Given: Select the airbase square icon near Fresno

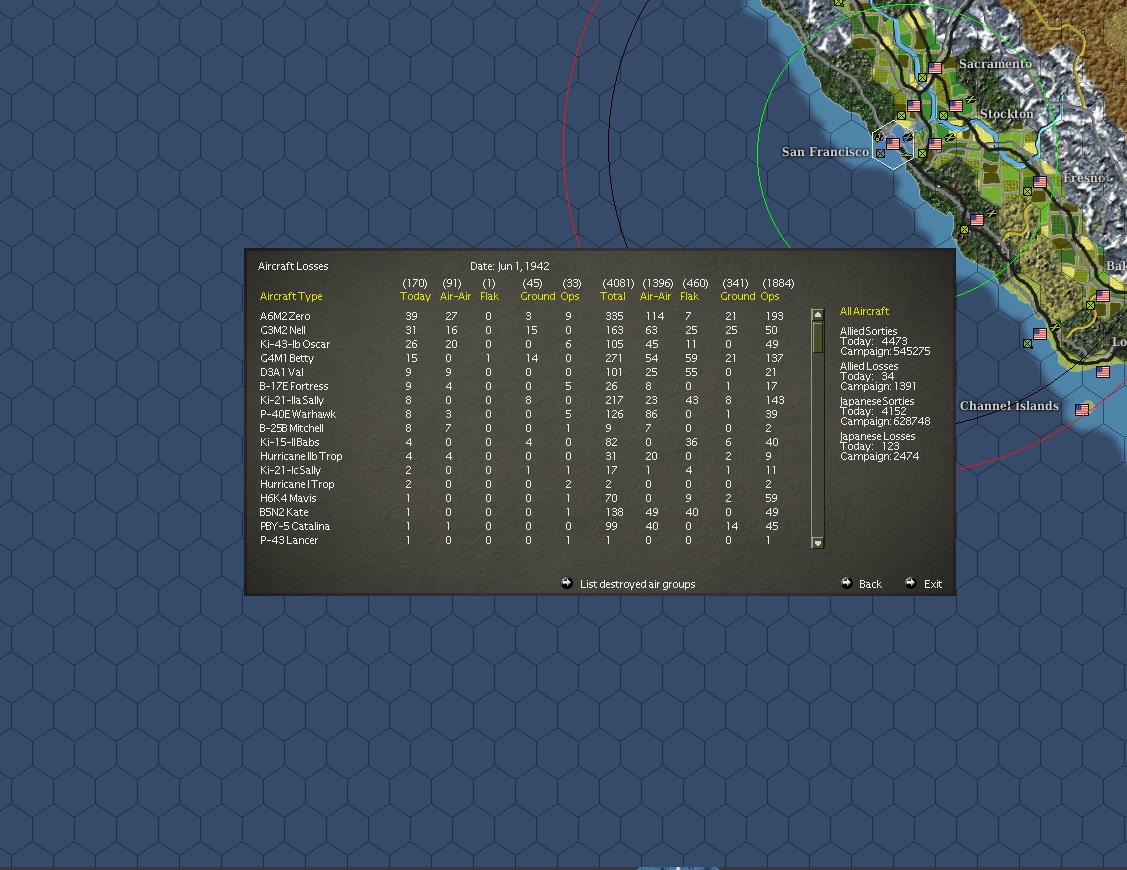Looking at the screenshot, I should [x=1027, y=191].
